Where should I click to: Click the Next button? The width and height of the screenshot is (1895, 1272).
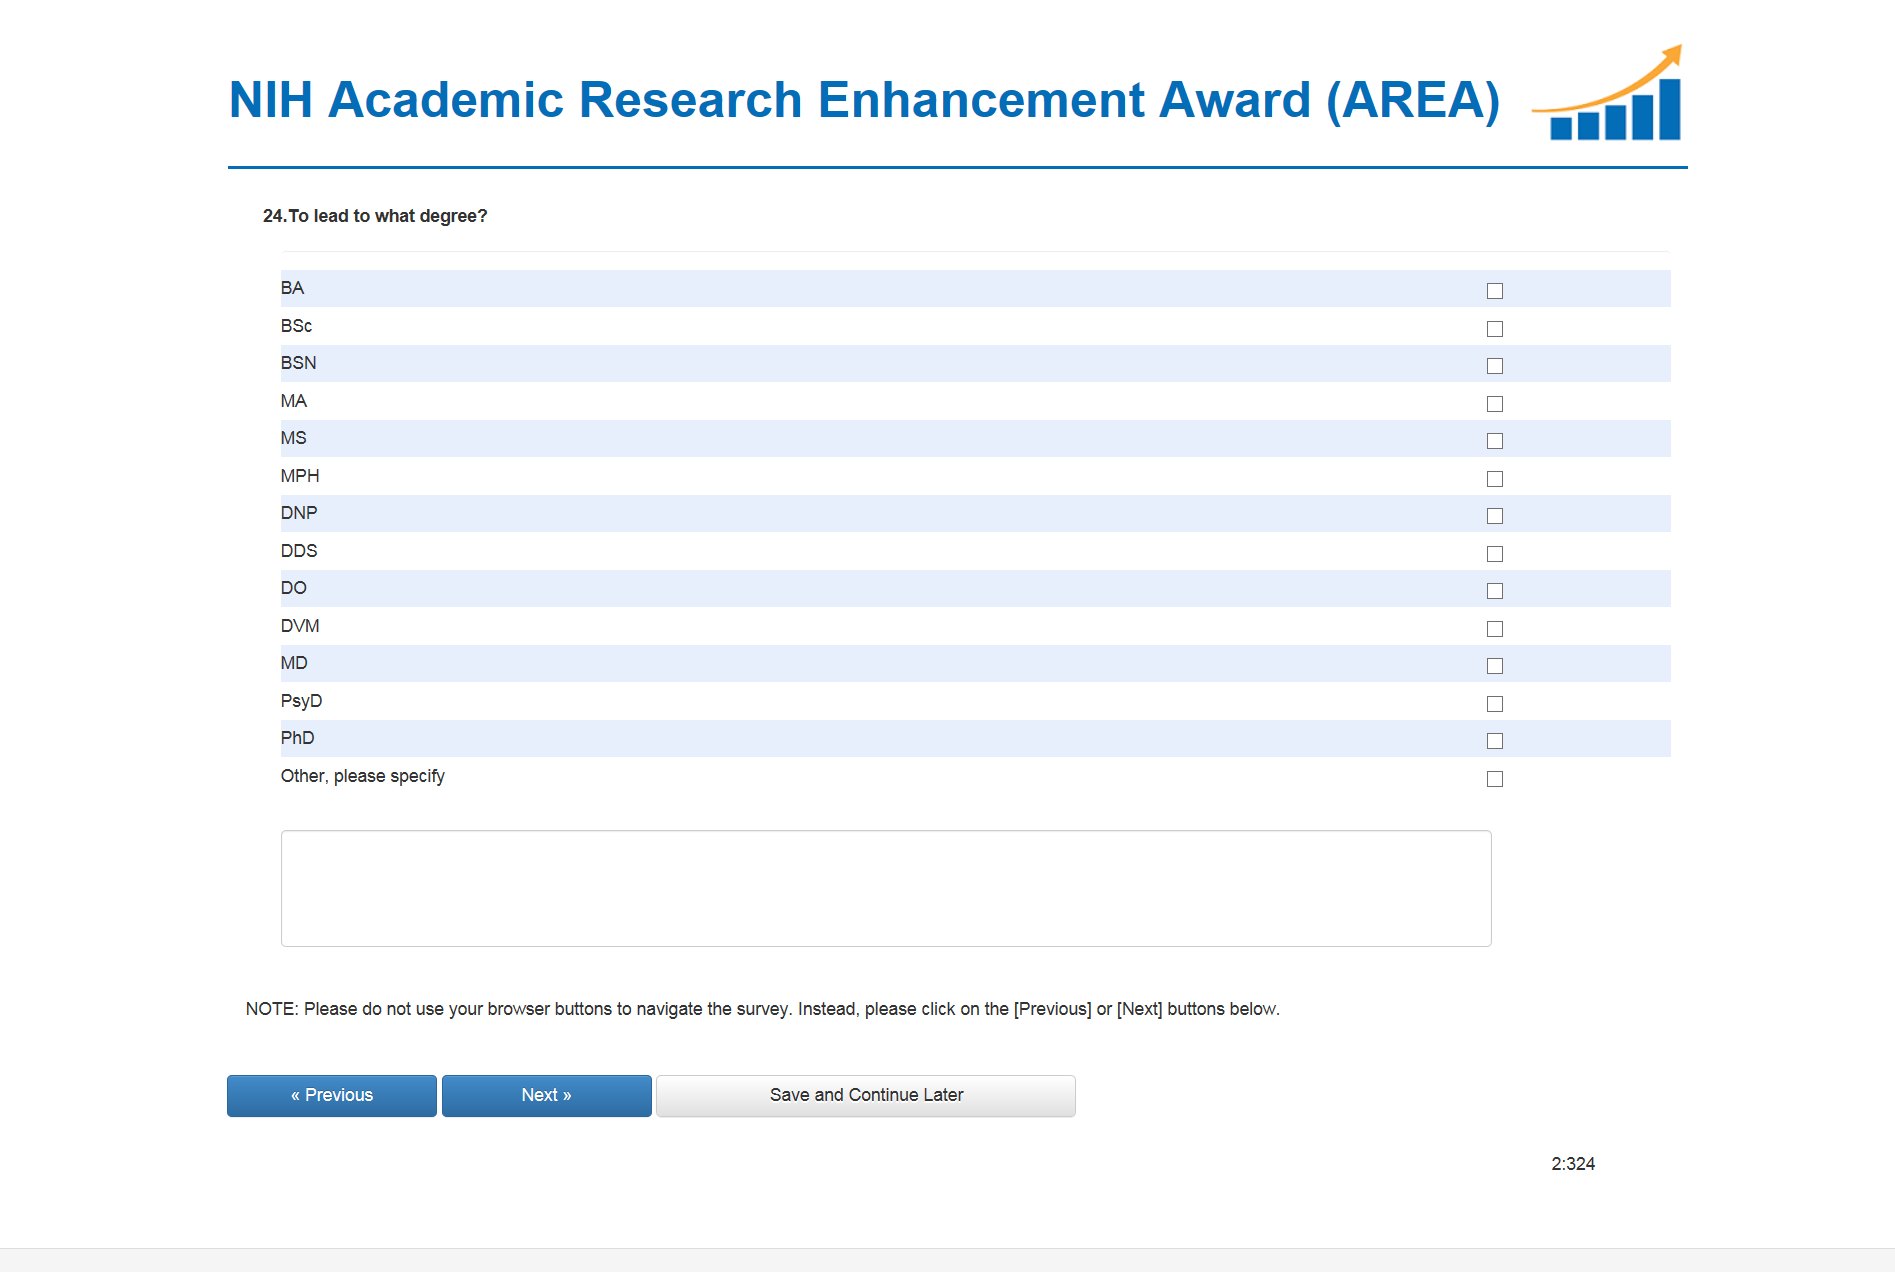point(546,1095)
